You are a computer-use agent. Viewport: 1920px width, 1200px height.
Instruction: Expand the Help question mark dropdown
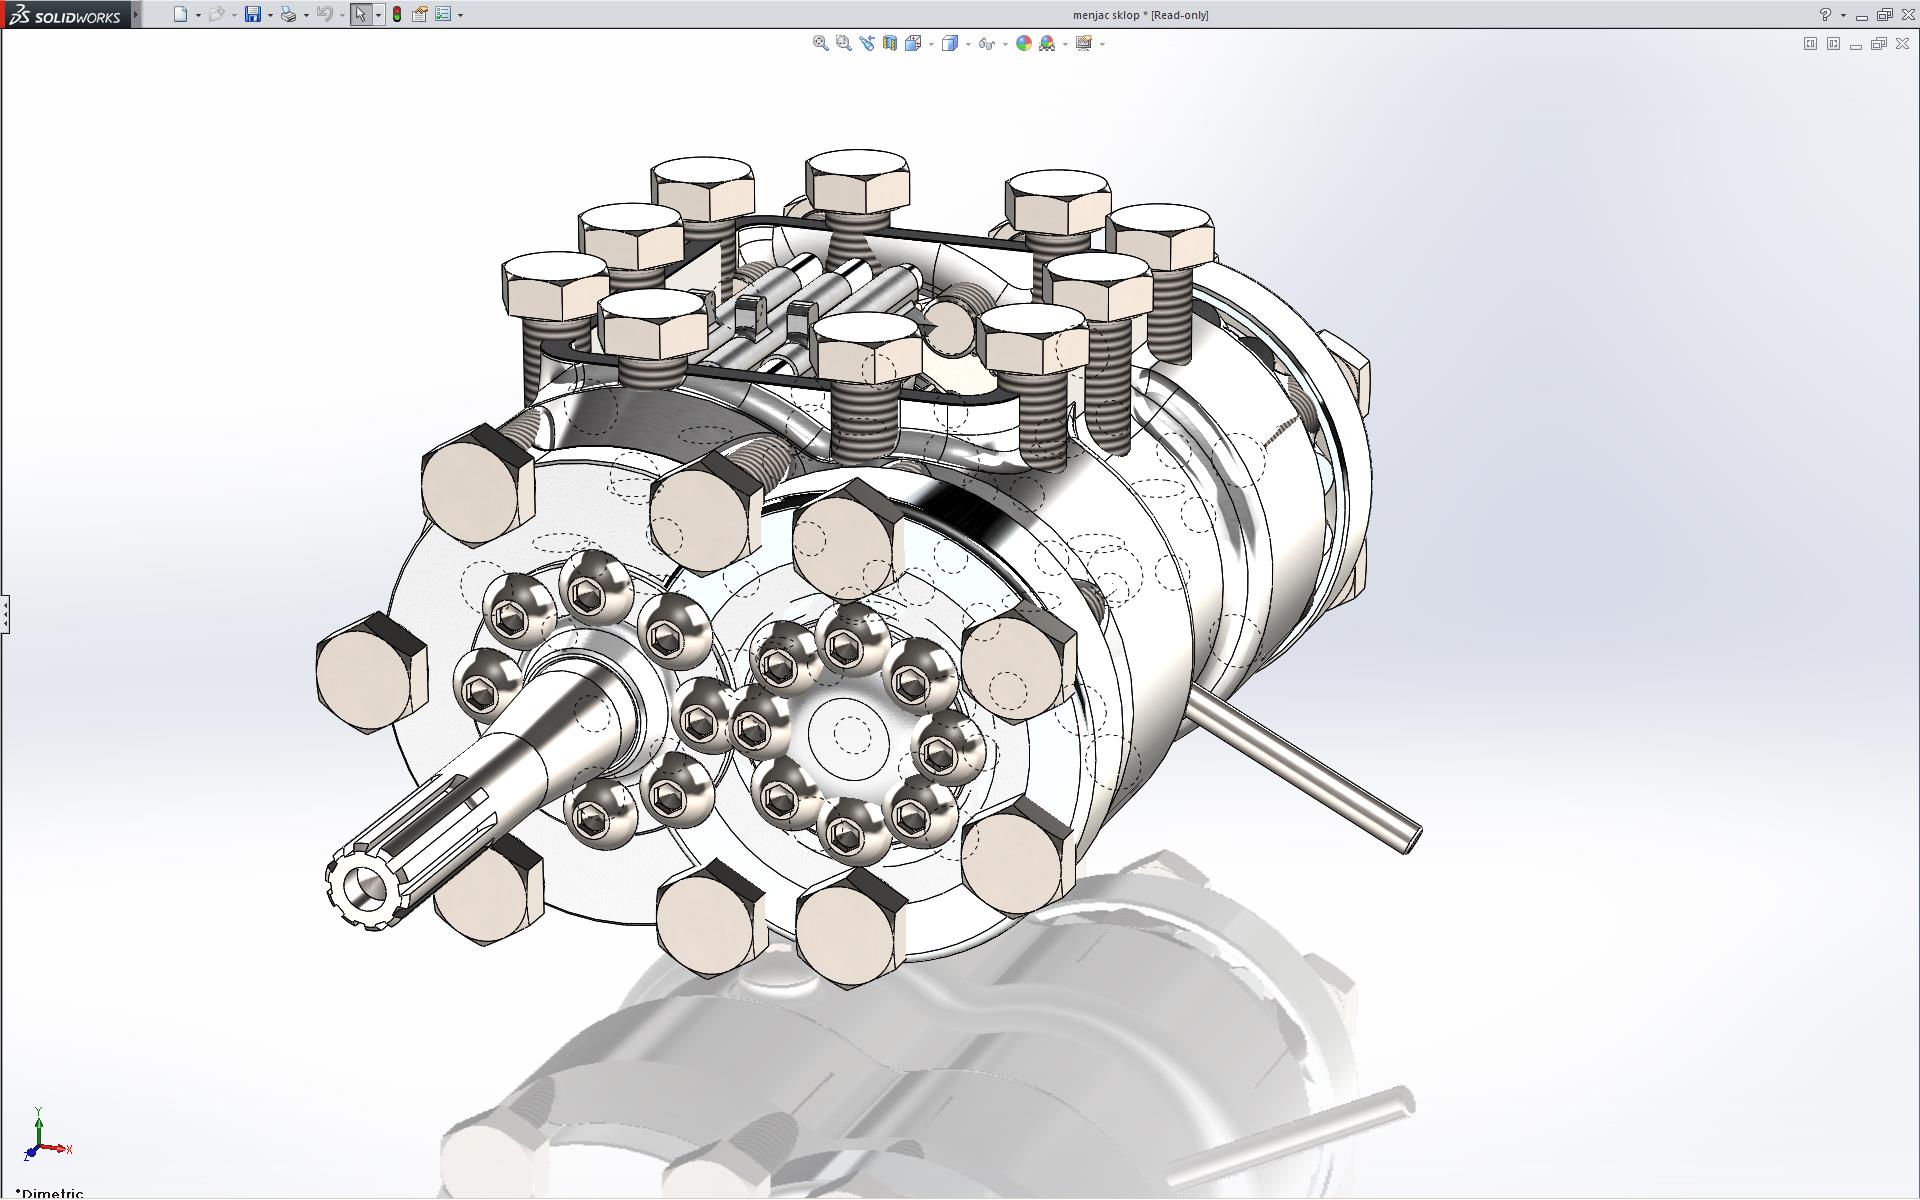(1843, 15)
